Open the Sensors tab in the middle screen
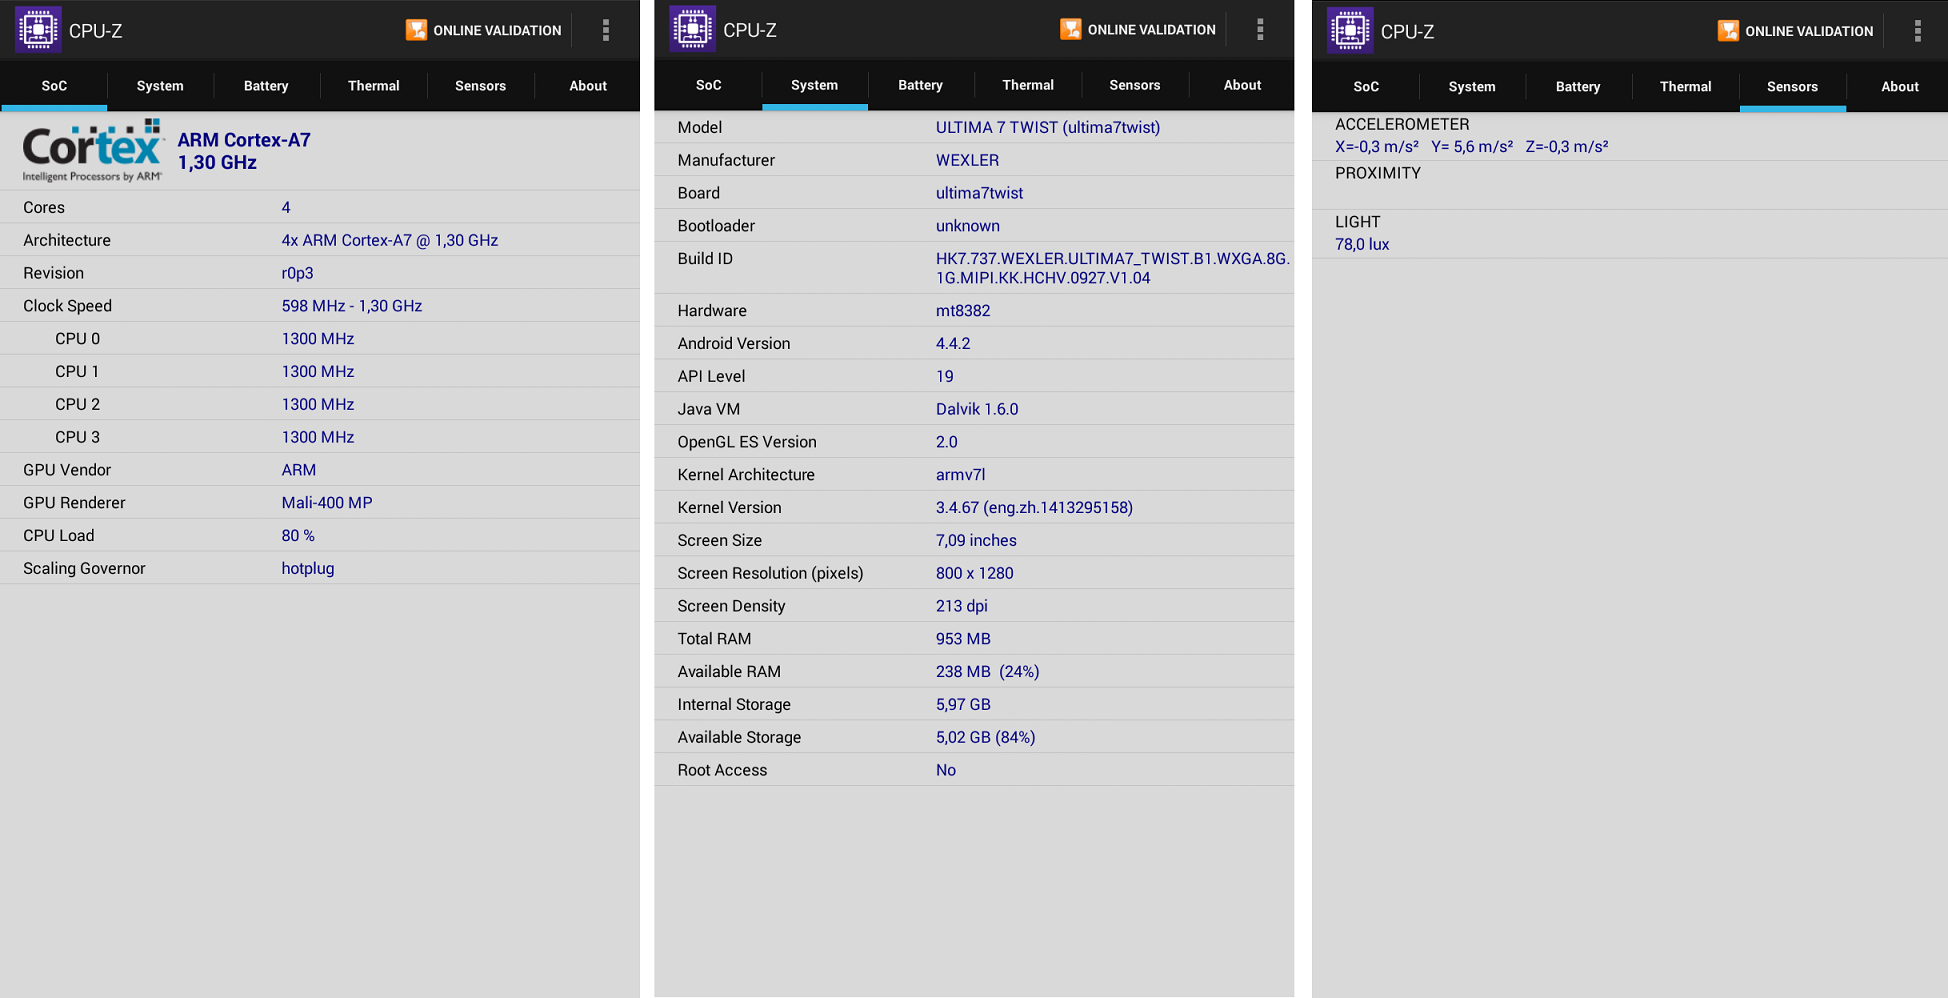This screenshot has height=998, width=1948. pos(1134,85)
